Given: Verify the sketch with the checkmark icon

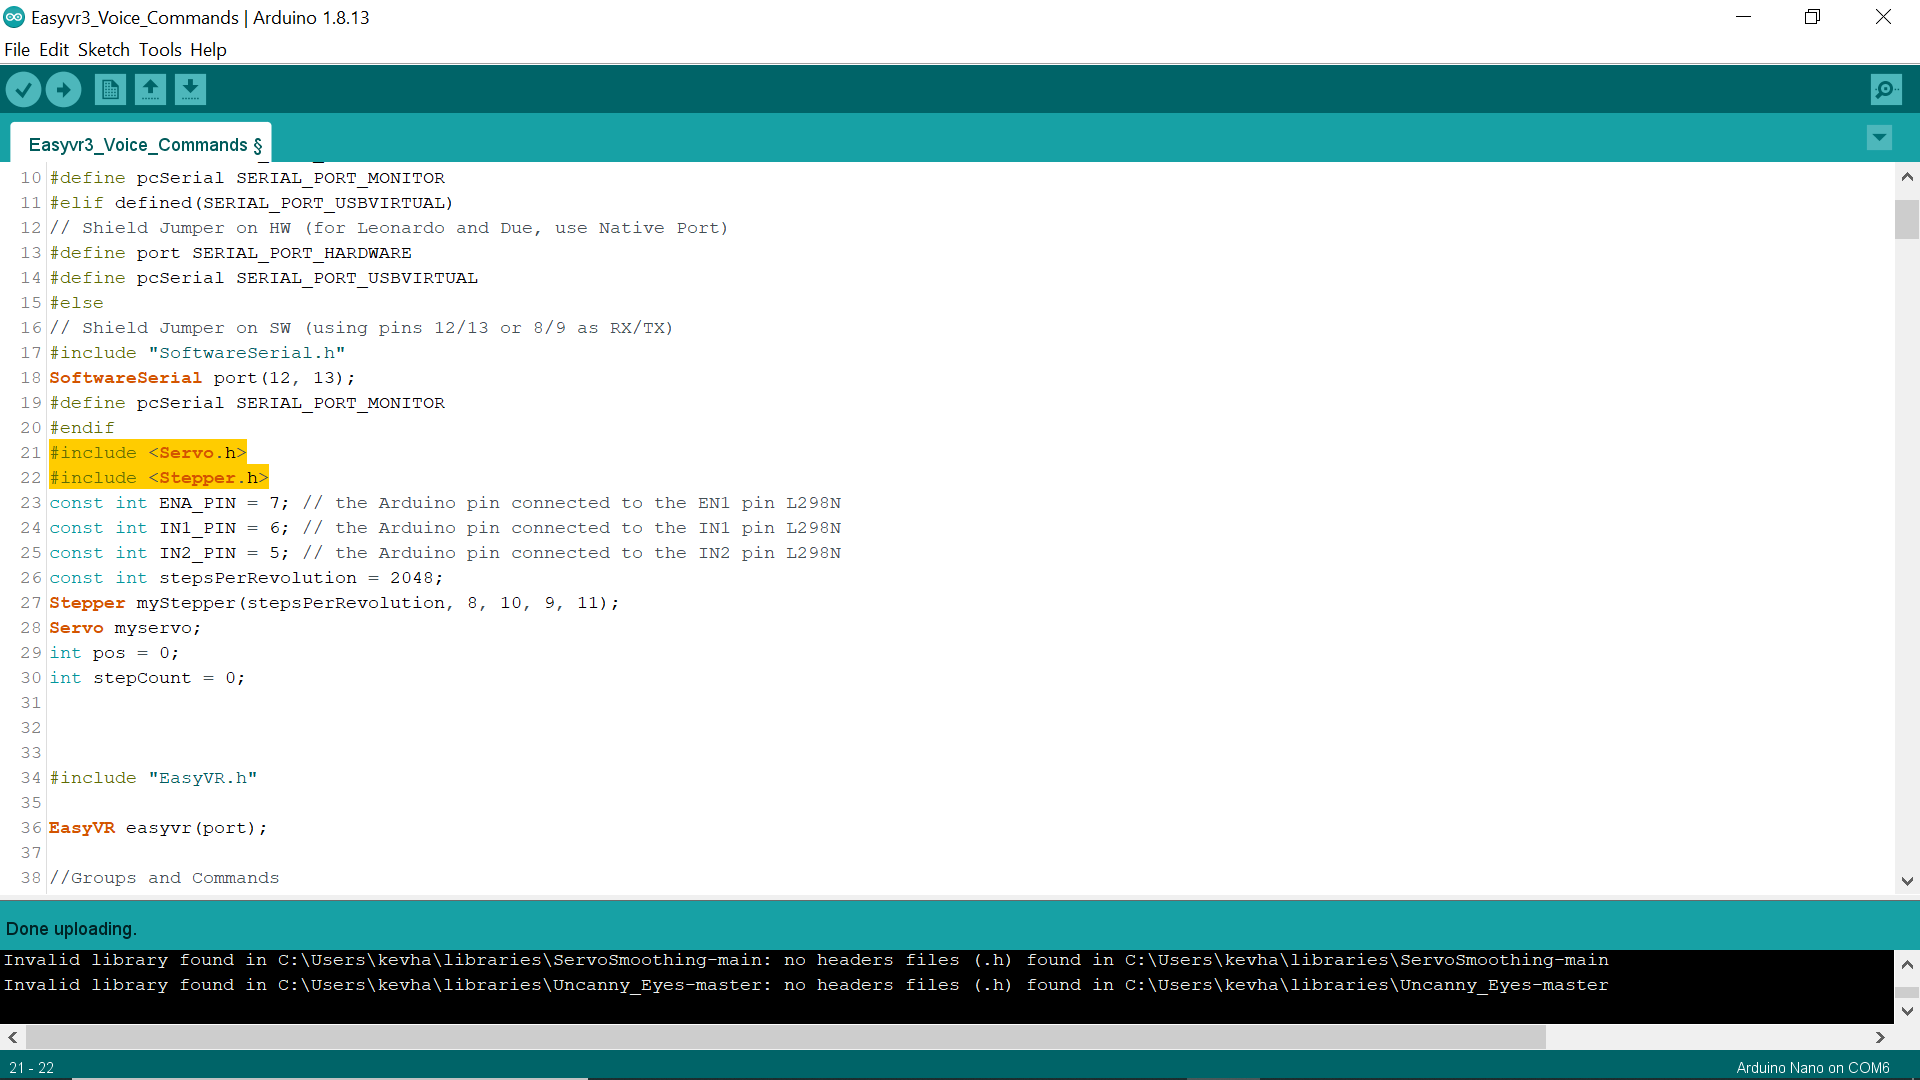Looking at the screenshot, I should [x=23, y=89].
